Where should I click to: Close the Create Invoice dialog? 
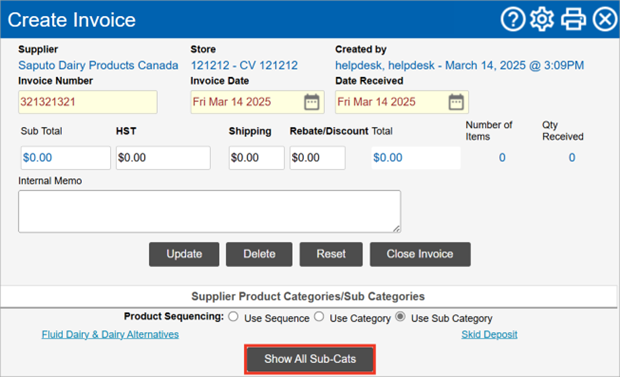click(605, 19)
